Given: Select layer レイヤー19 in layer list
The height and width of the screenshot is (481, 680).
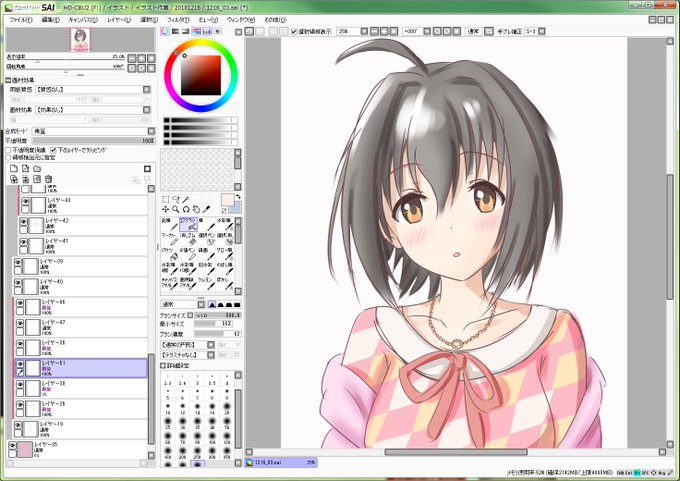Looking at the screenshot, I should pyautogui.click(x=80, y=429).
